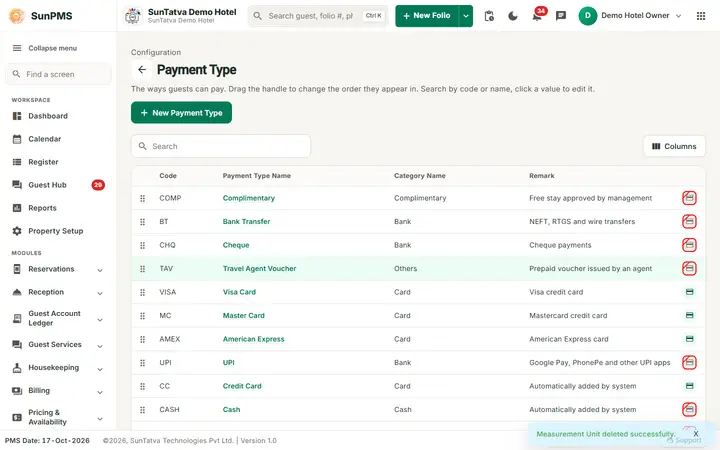This screenshot has width=720, height=450.
Task: Click the row action icon for UPI
Action: 689,362
